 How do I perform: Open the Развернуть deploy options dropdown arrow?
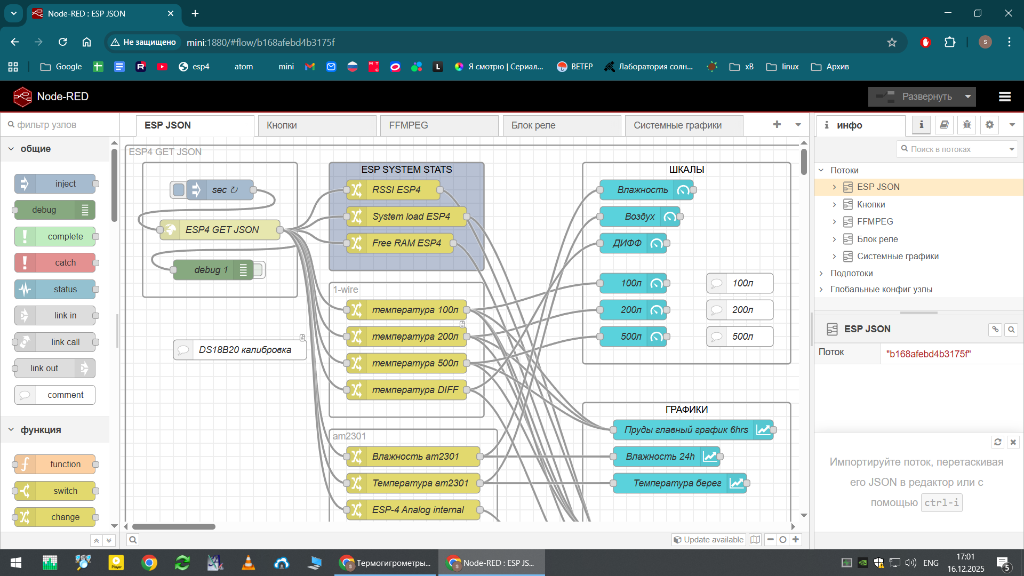click(x=968, y=97)
